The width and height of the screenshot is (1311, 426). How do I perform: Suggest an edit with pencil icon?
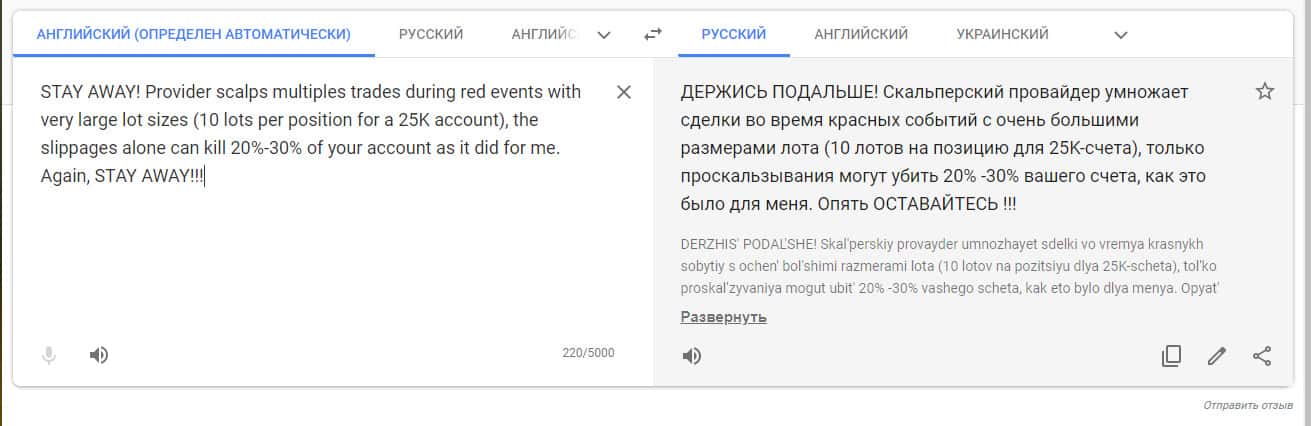[x=1216, y=356]
